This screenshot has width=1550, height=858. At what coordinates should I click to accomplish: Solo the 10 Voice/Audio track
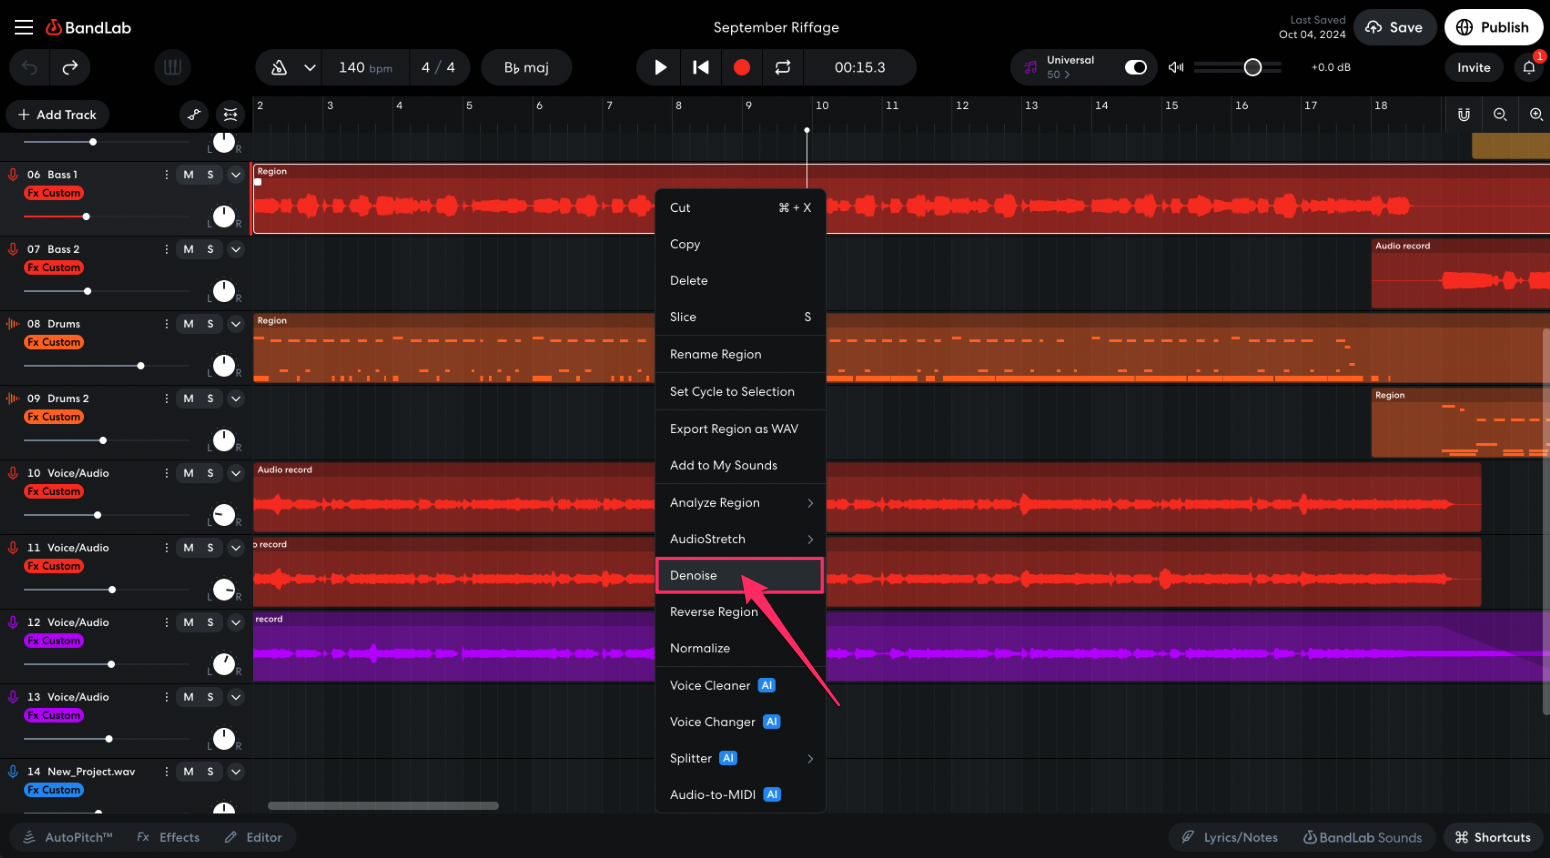click(x=210, y=473)
